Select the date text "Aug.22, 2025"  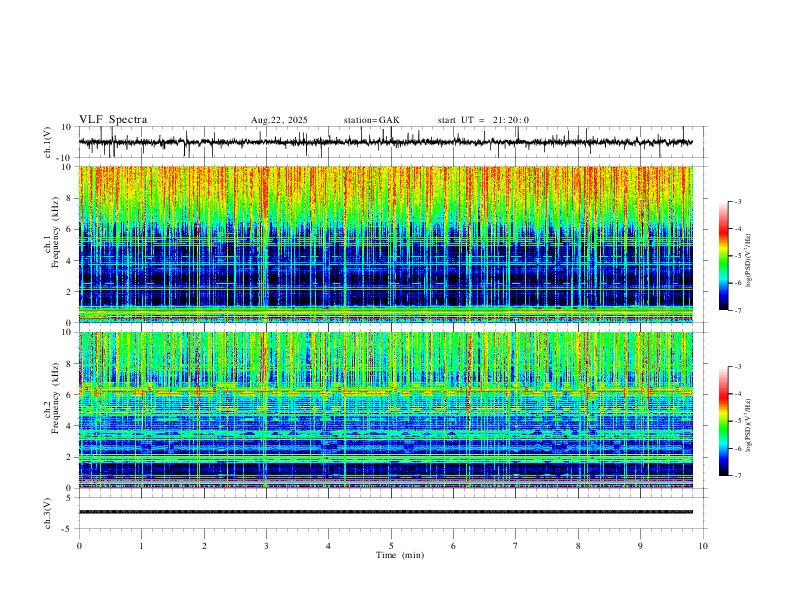tap(279, 120)
